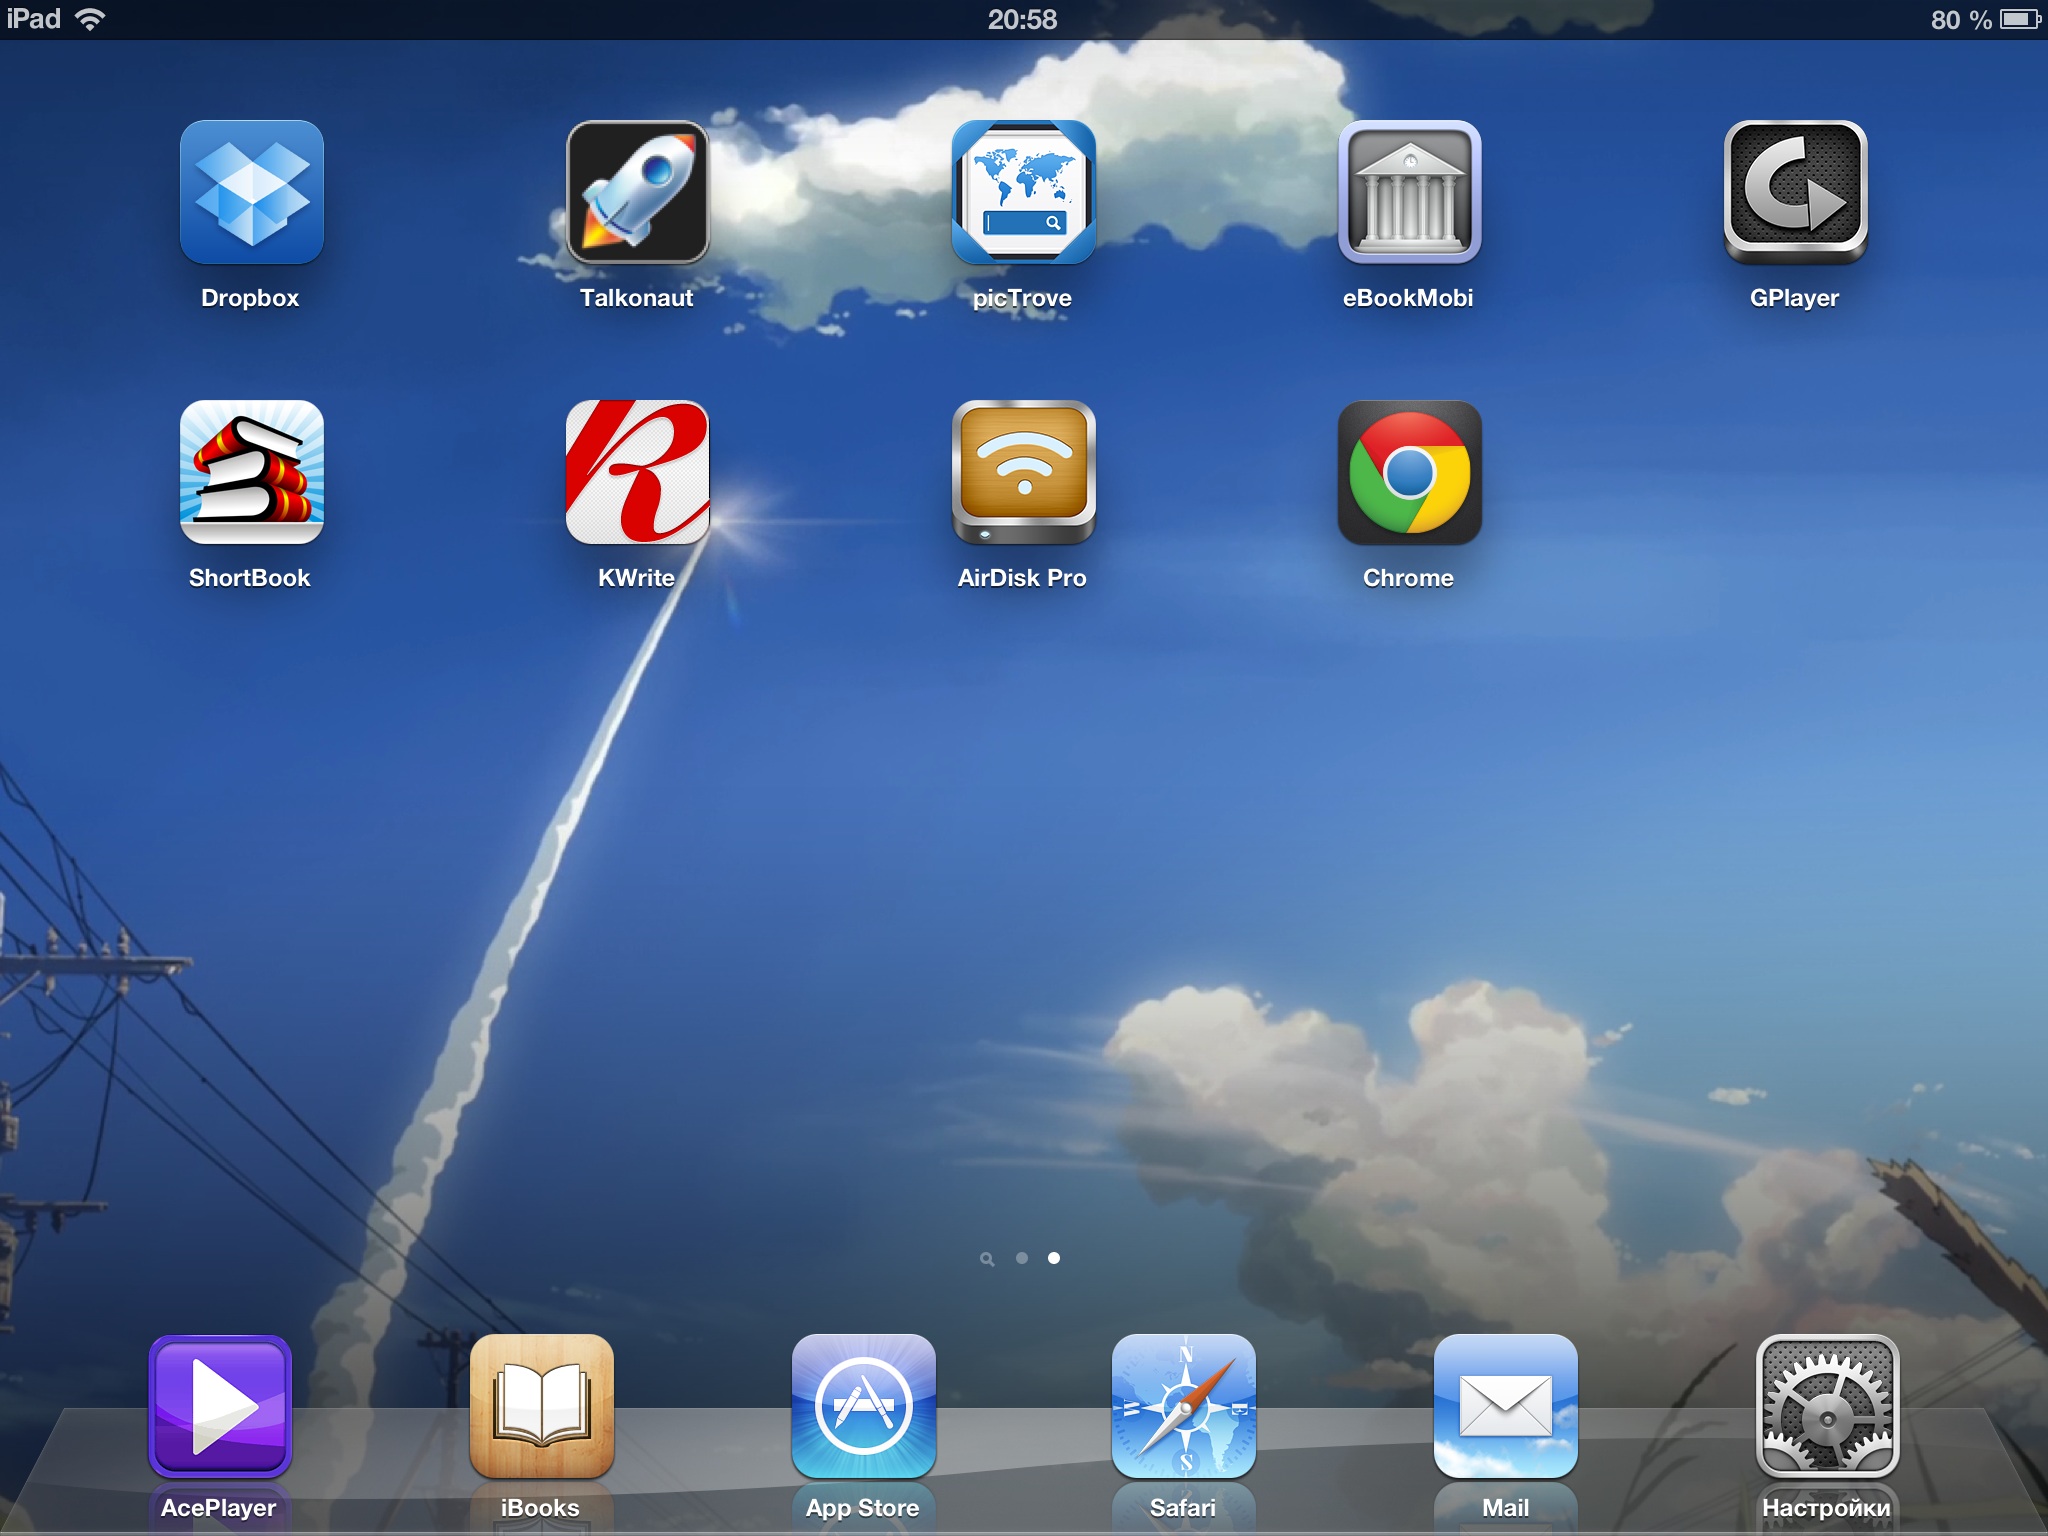This screenshot has width=2048, height=1536.
Task: Open iBooks from the dock
Action: tap(541, 1406)
